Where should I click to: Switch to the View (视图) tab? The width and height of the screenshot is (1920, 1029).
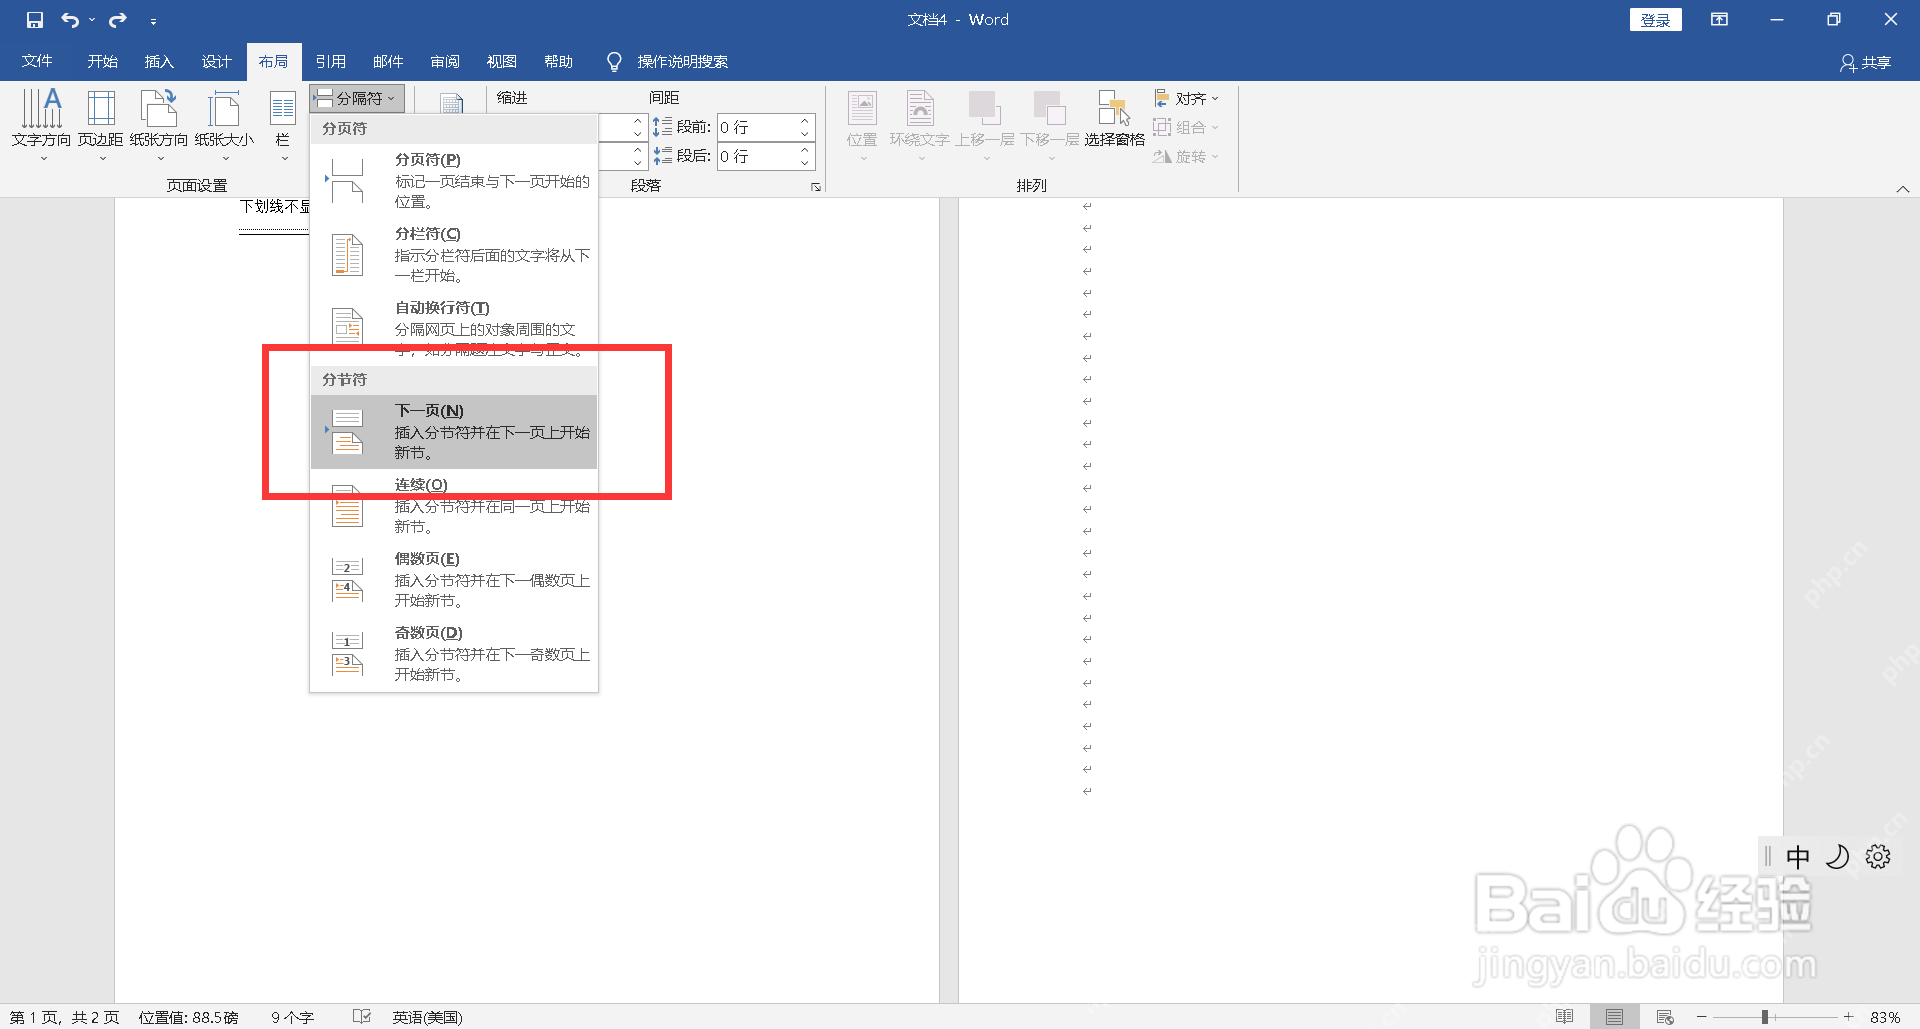point(502,62)
